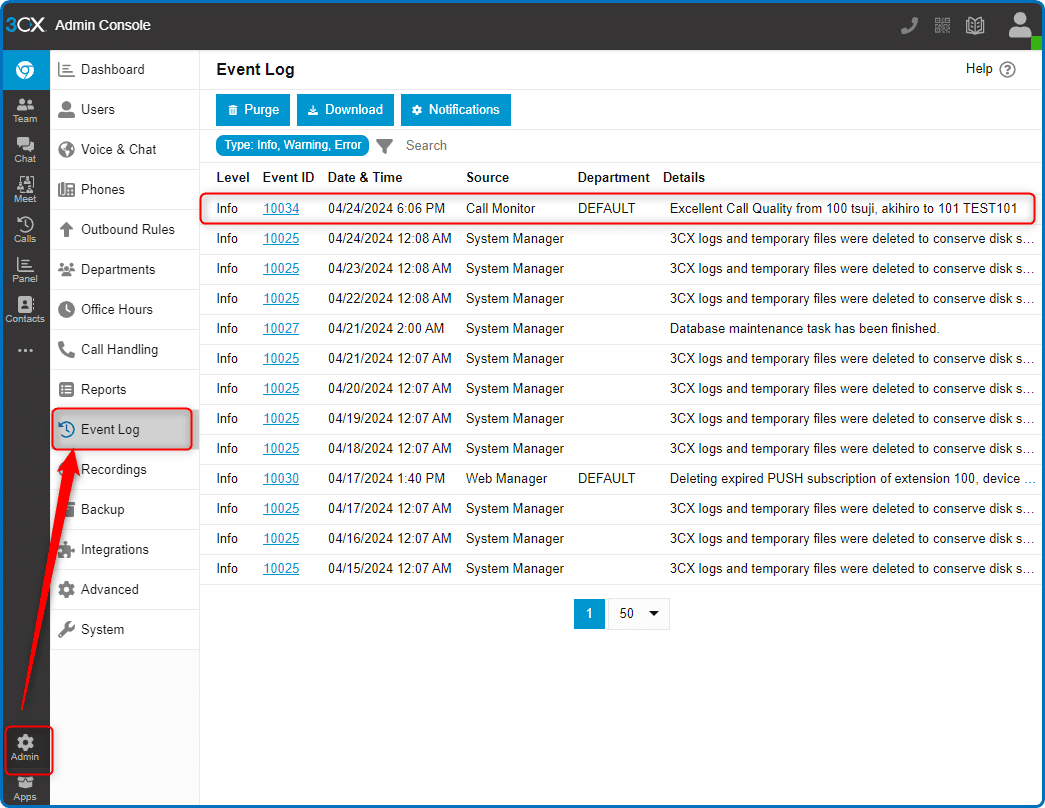Click the 'Call Monitor' source cell
Image resolution: width=1045 pixels, height=808 pixels.
501,209
